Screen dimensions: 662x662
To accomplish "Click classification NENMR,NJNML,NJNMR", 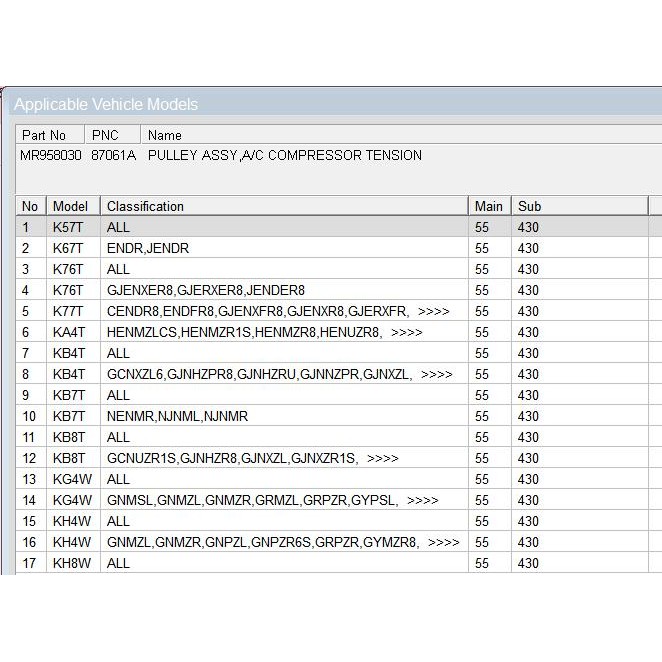I will [177, 416].
